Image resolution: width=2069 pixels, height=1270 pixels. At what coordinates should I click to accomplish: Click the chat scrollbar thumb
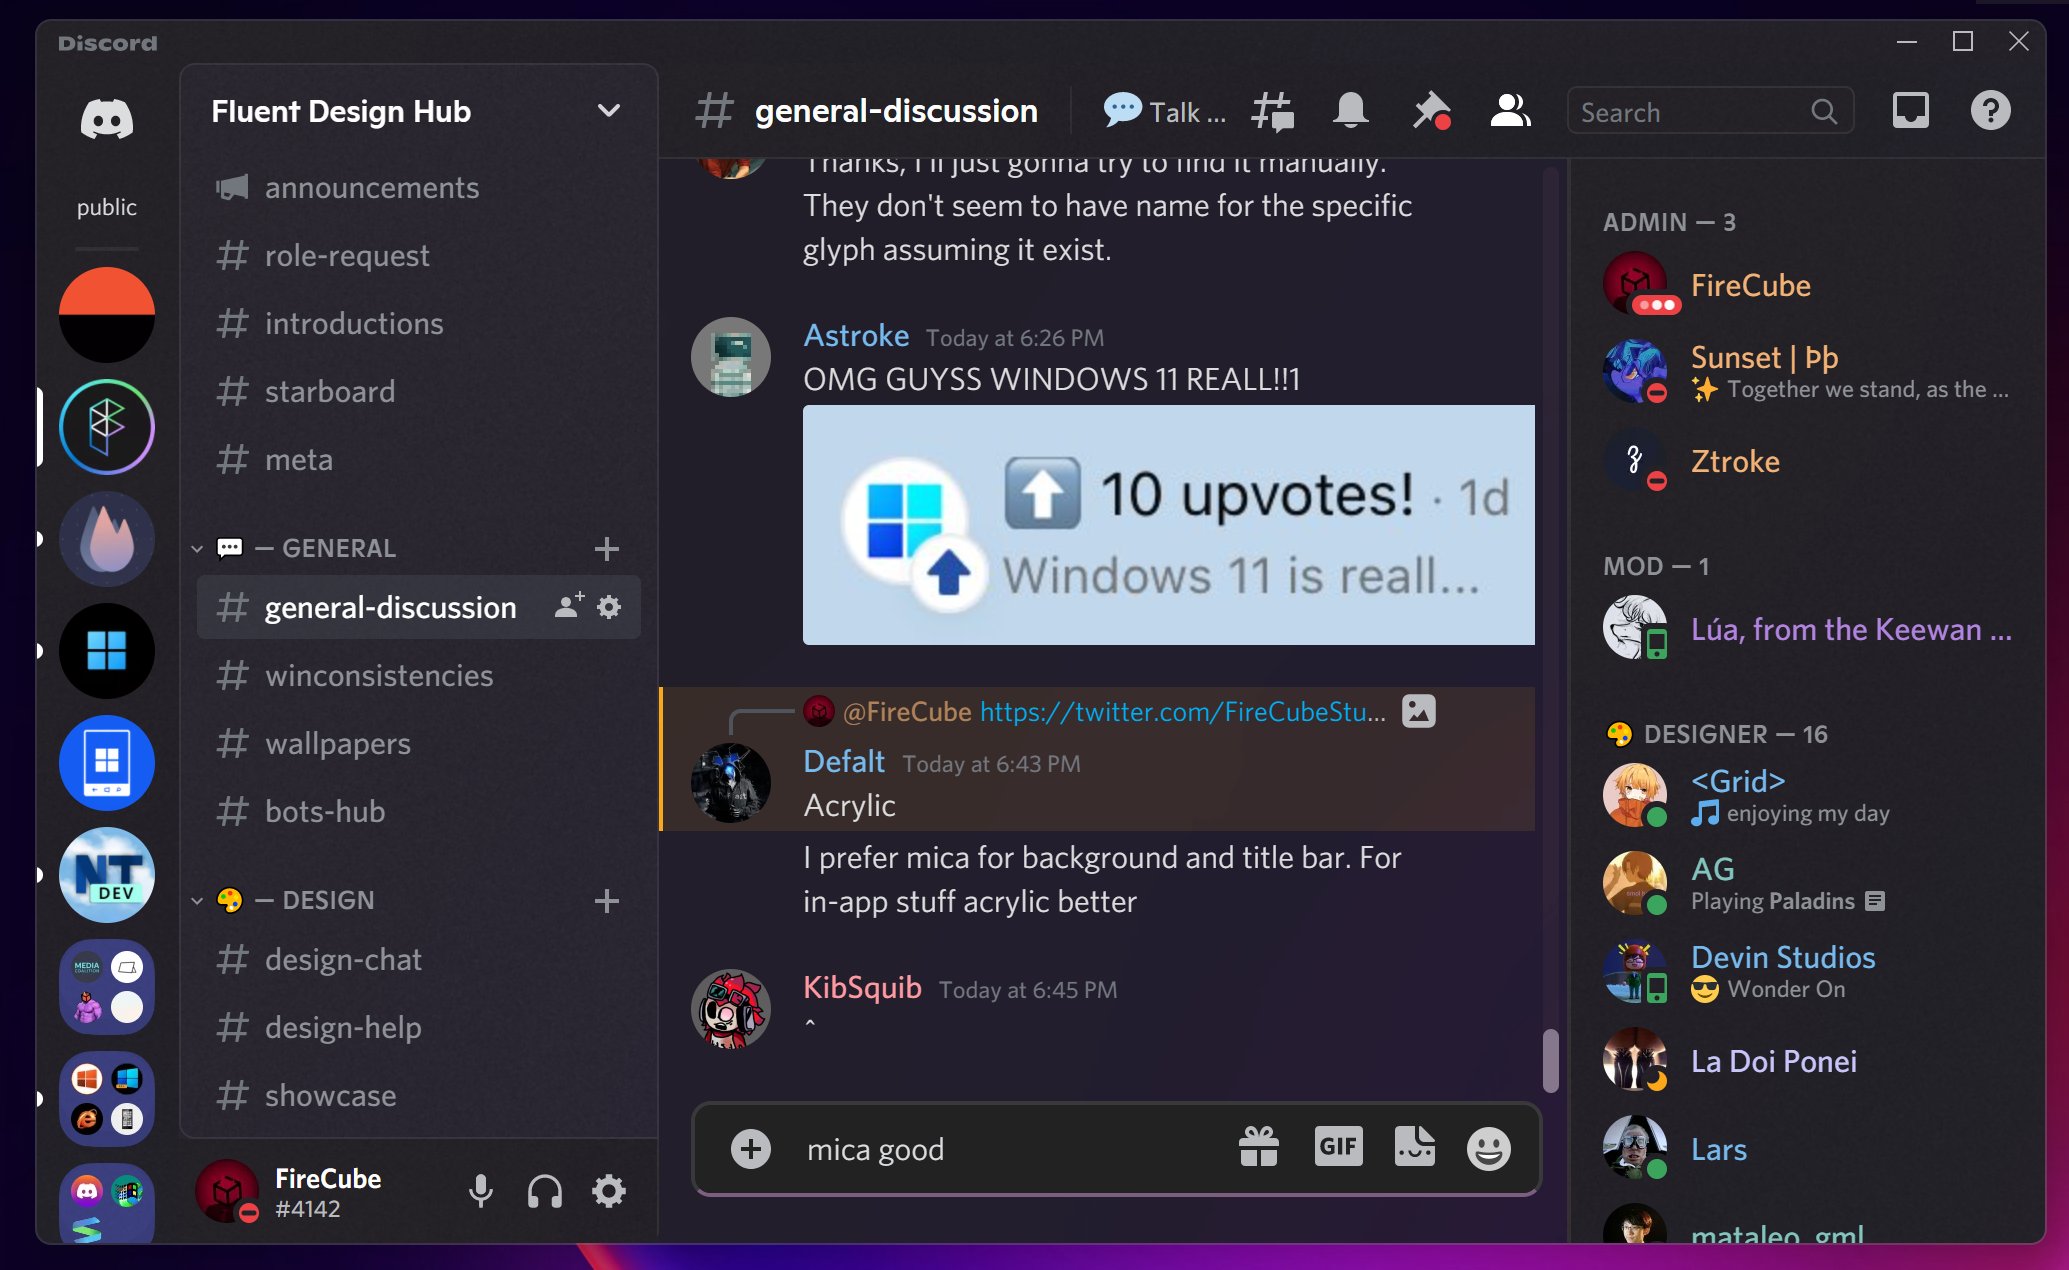pyautogui.click(x=1550, y=1060)
